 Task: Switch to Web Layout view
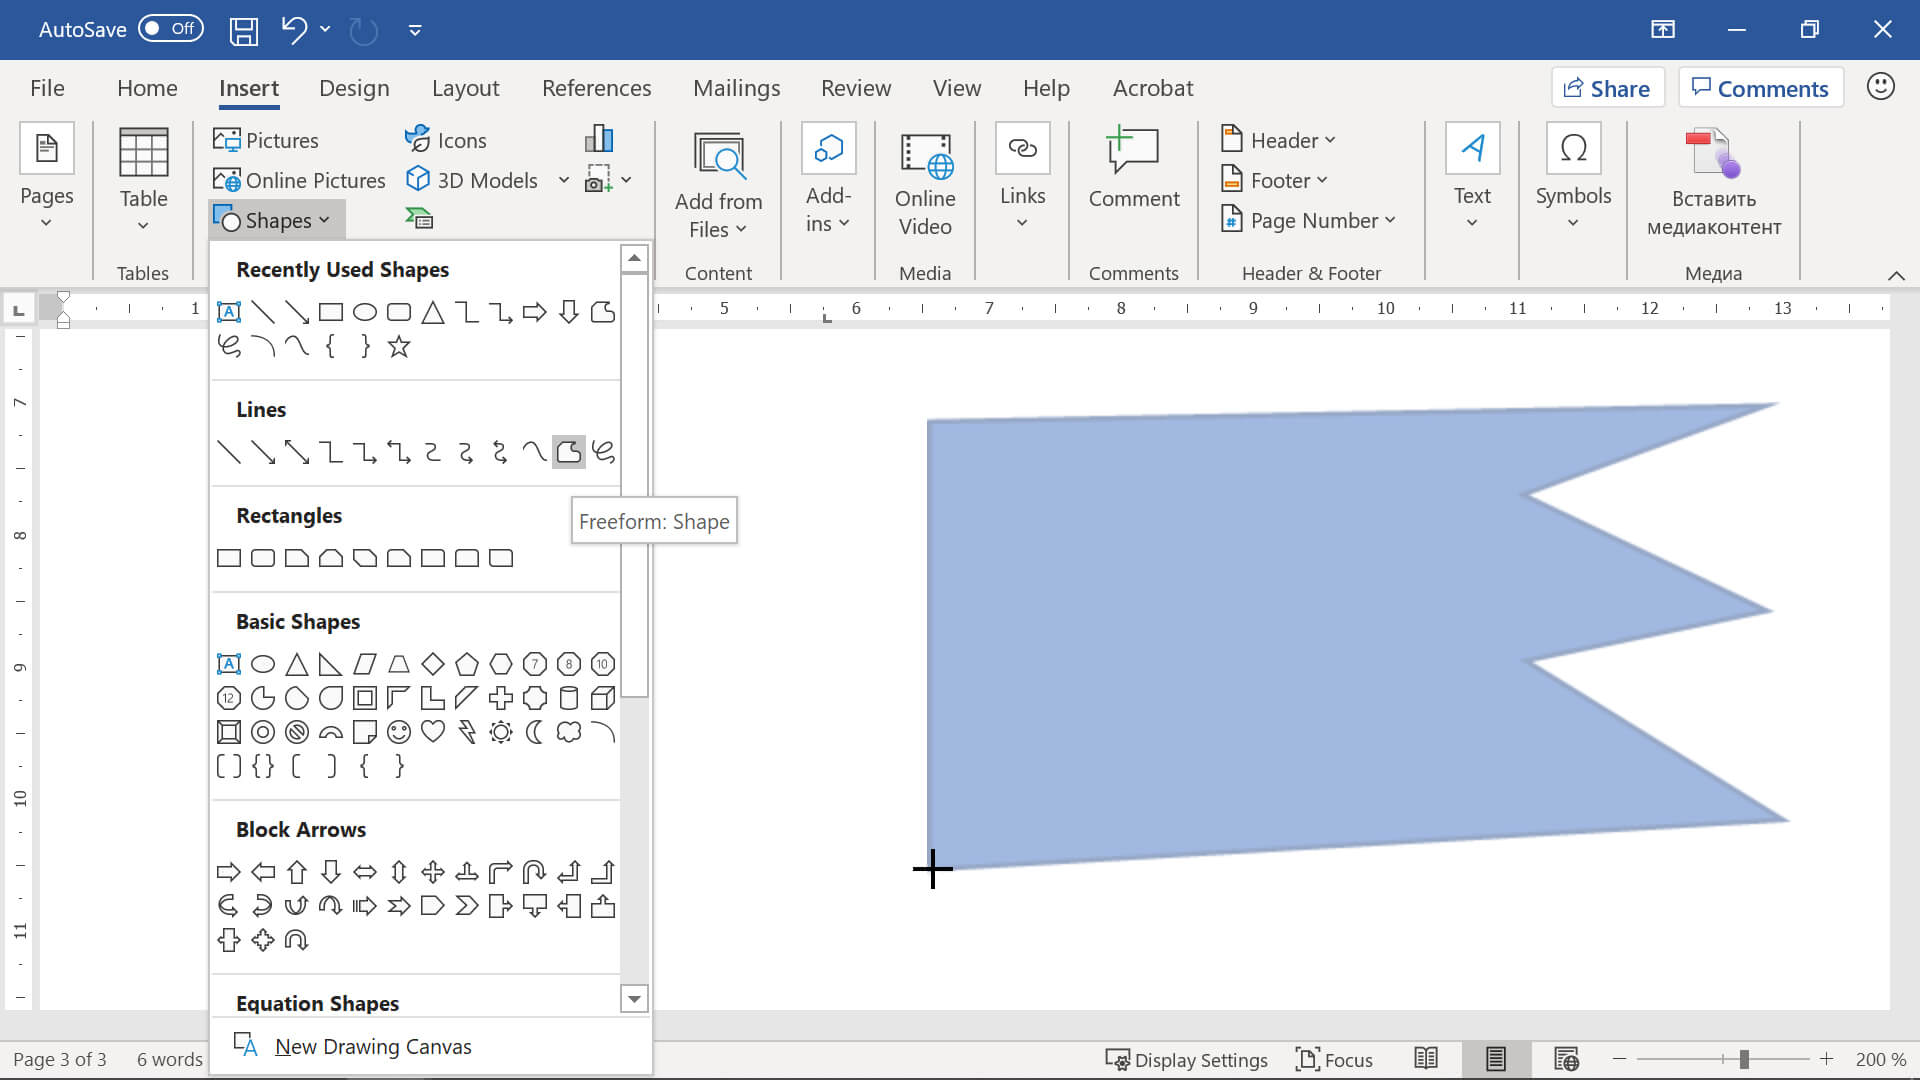[1566, 1059]
